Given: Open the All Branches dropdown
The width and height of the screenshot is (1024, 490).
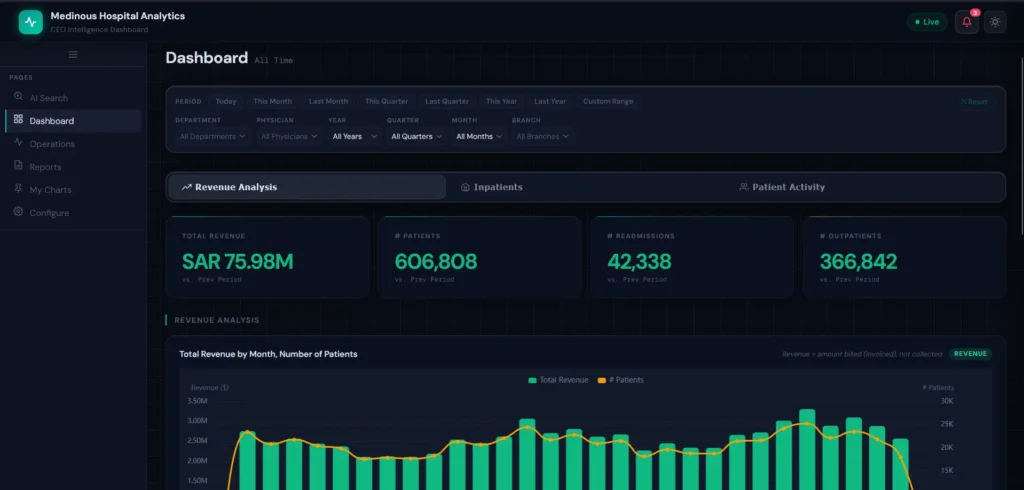Looking at the screenshot, I should 542,137.
